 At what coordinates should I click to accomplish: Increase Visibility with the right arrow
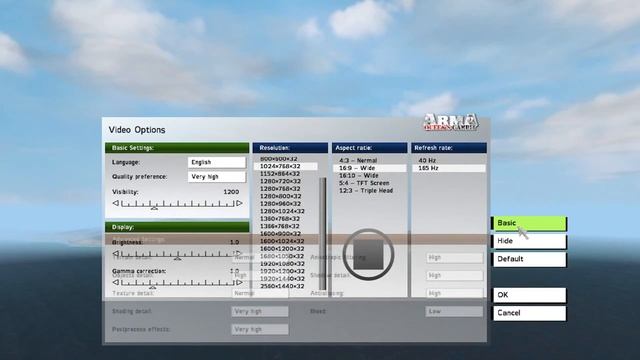pyautogui.click(x=240, y=203)
